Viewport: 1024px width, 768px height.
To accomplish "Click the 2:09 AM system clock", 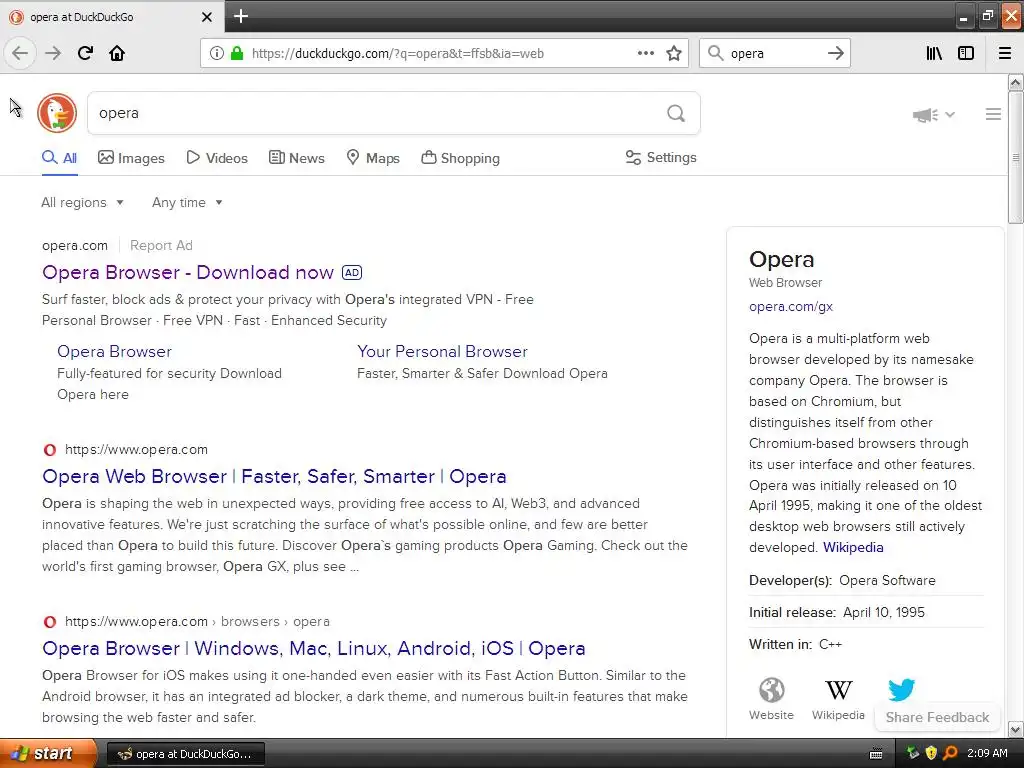I will coord(987,753).
